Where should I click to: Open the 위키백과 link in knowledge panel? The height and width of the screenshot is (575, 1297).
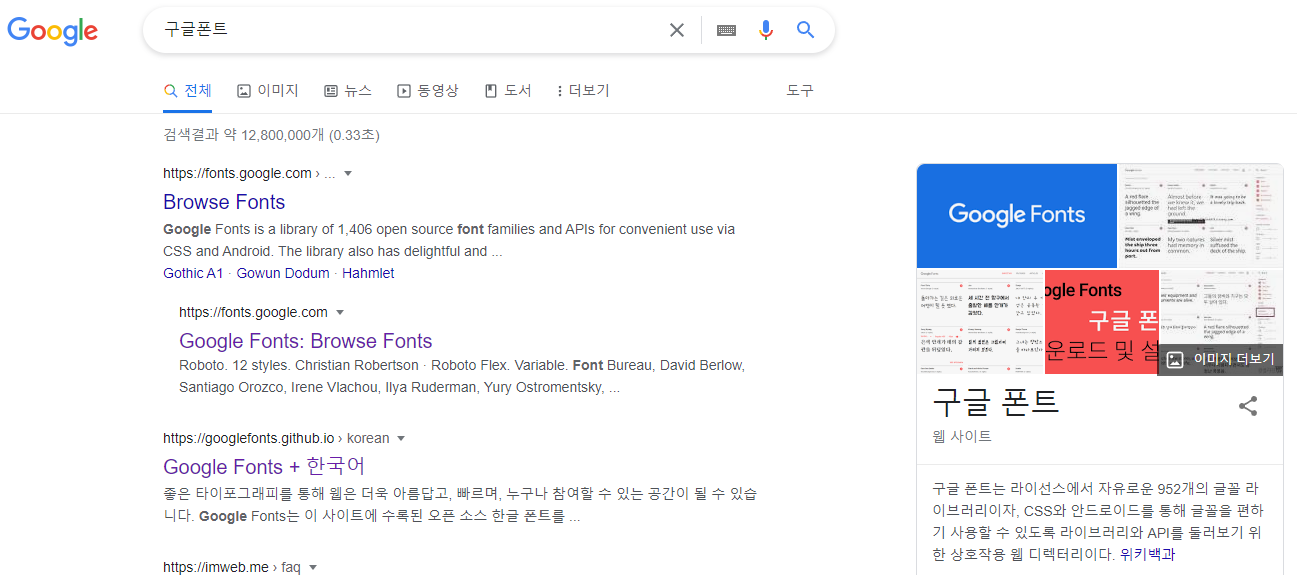1147,554
